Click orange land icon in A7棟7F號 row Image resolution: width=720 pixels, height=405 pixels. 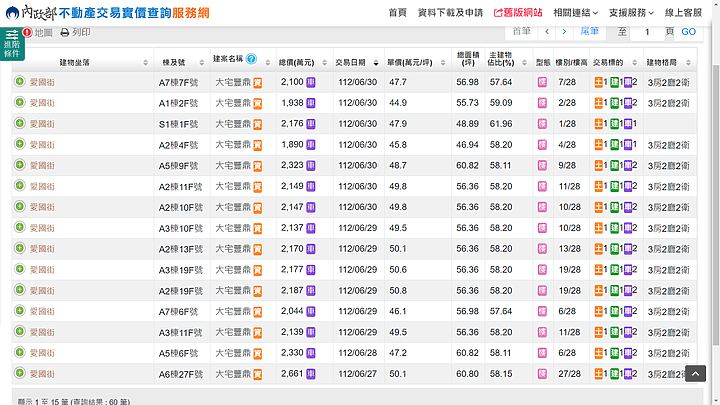[598, 82]
